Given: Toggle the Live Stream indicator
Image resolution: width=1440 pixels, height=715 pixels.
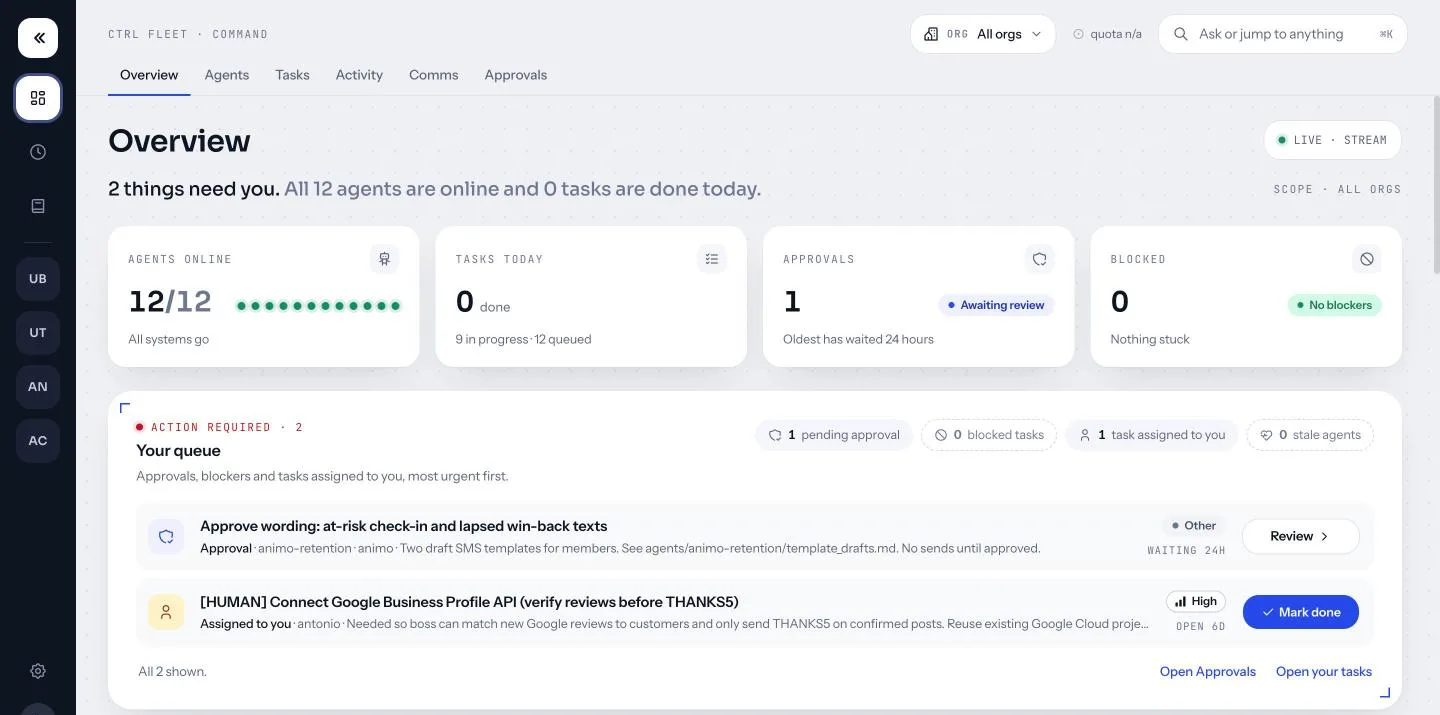Looking at the screenshot, I should click(x=1332, y=140).
